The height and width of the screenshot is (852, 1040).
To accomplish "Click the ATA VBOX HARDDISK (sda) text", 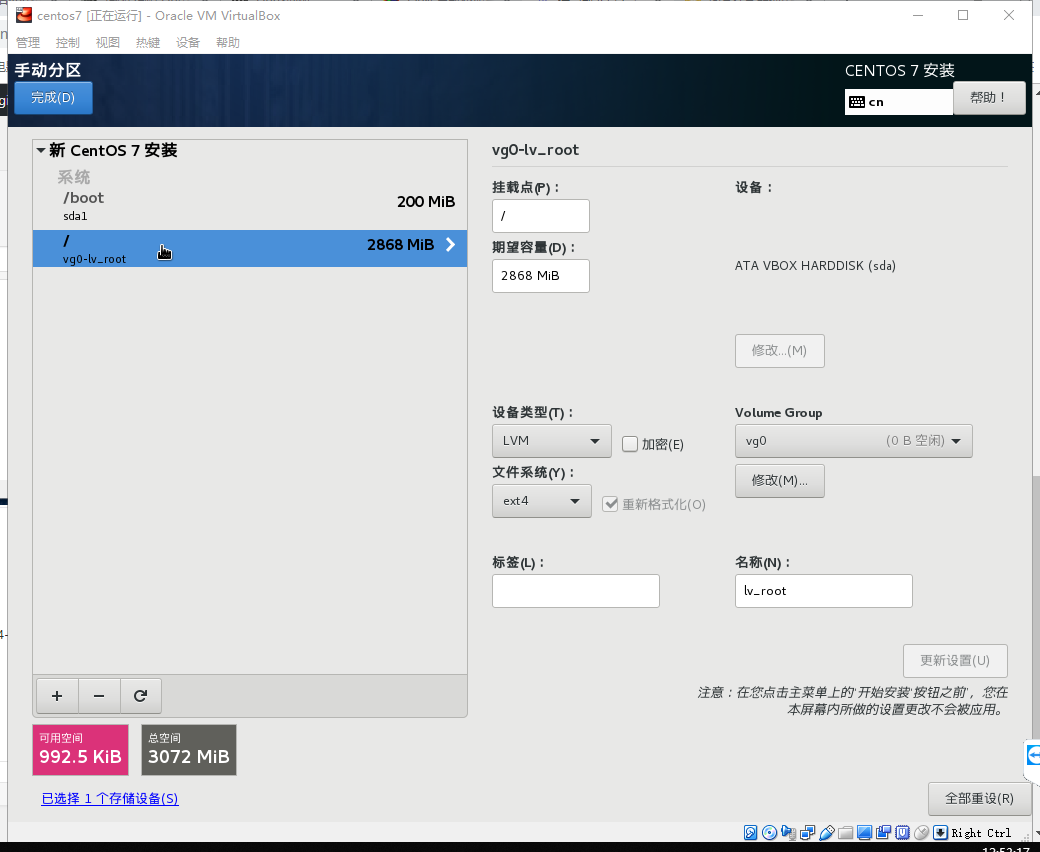I will [x=815, y=266].
